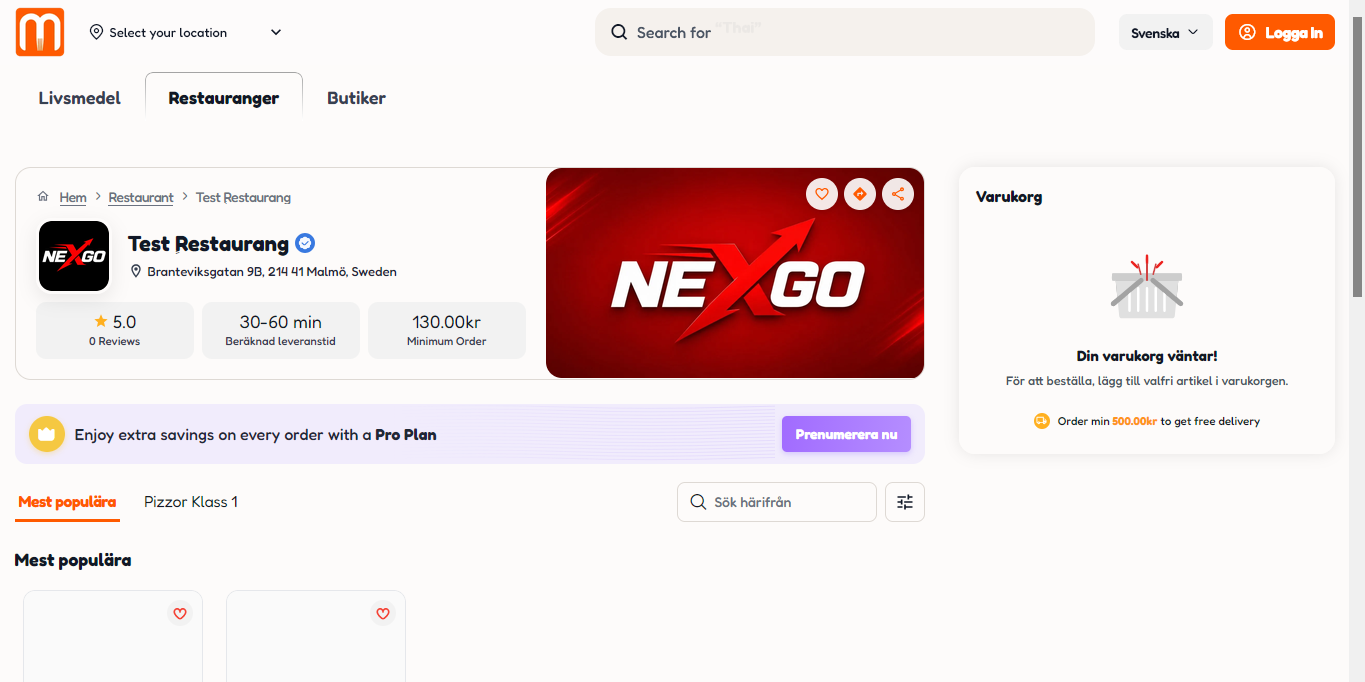Switch to the Livsmedel tab
1365x682 pixels.
(80, 98)
